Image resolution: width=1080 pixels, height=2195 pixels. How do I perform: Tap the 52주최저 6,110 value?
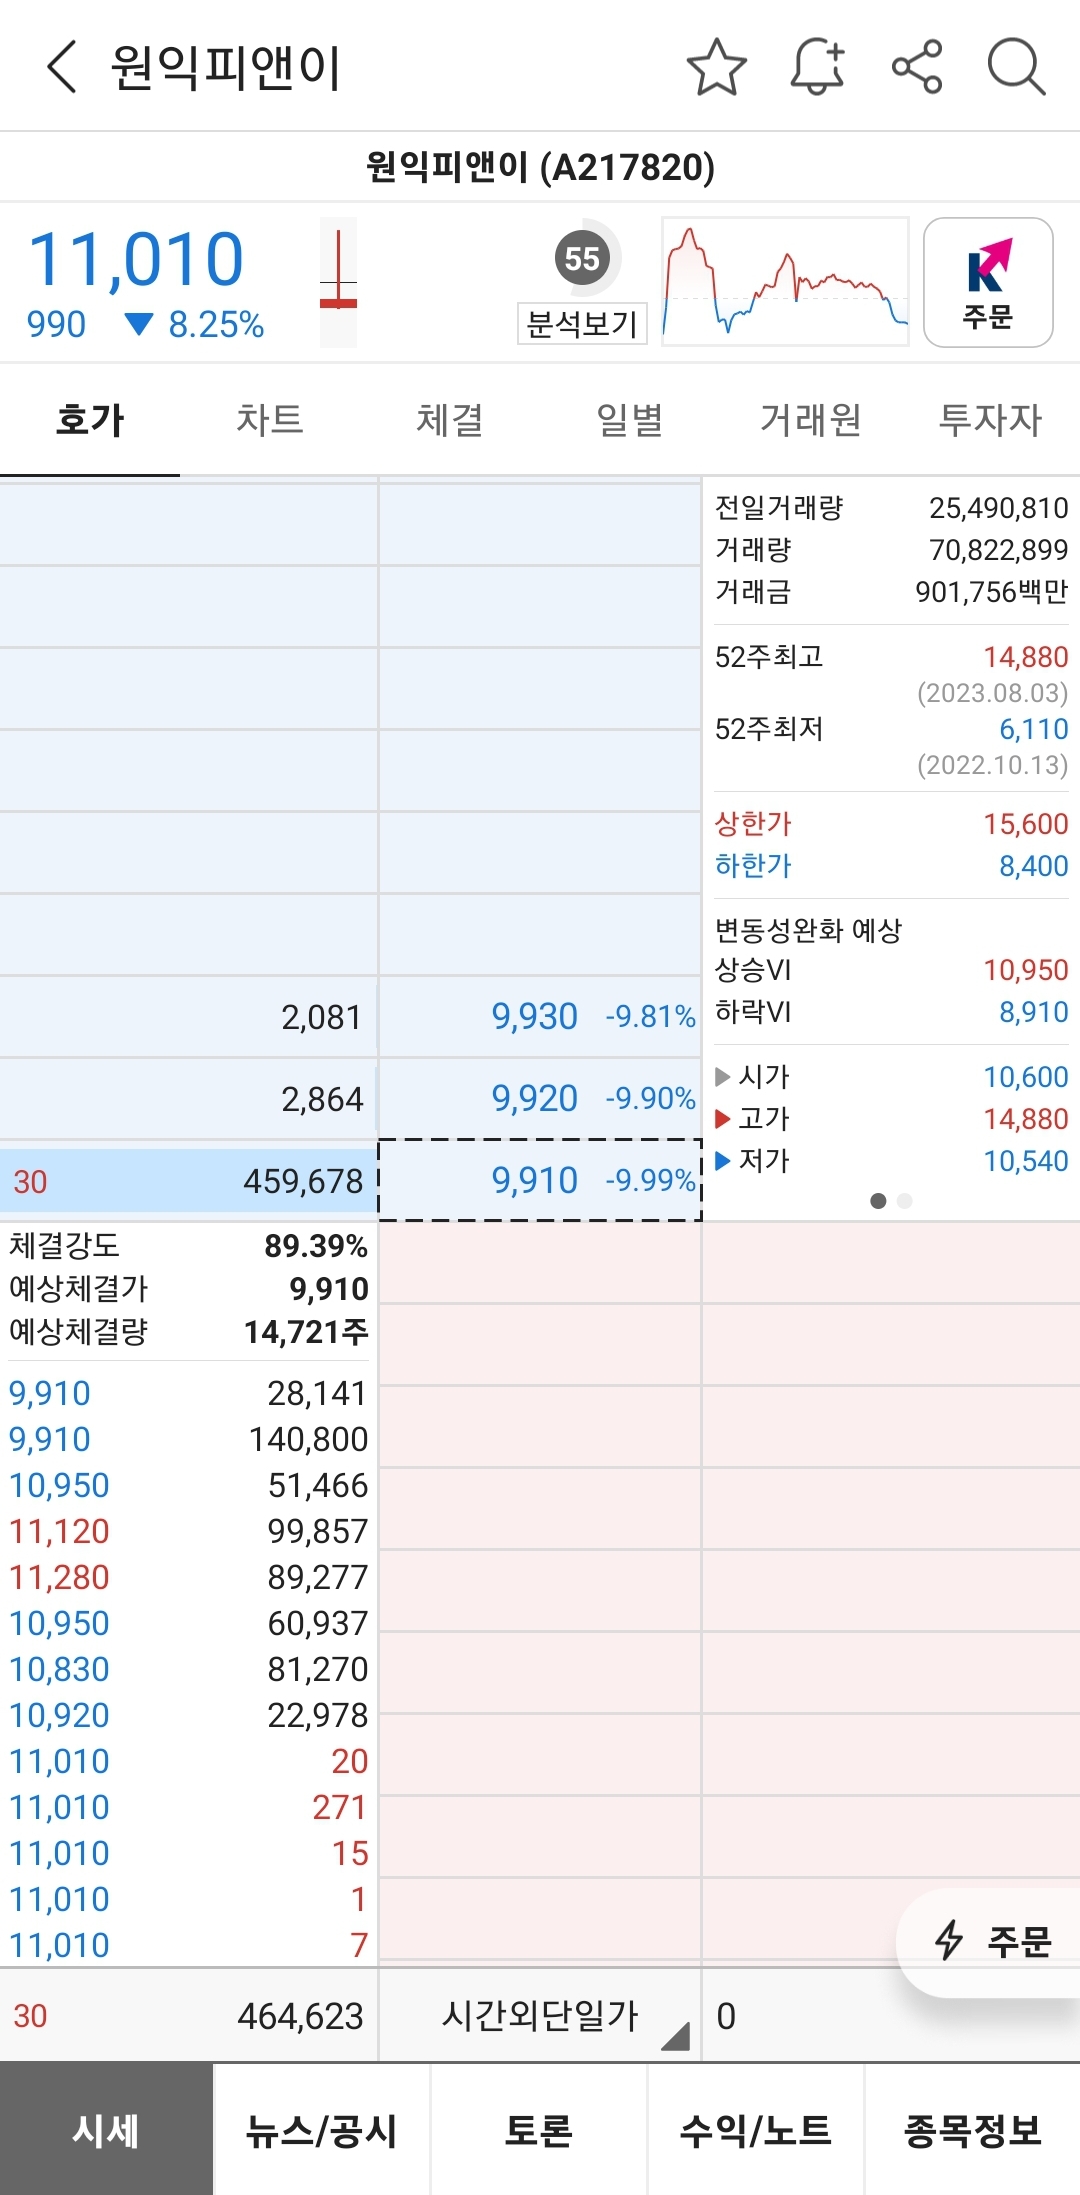(1033, 729)
